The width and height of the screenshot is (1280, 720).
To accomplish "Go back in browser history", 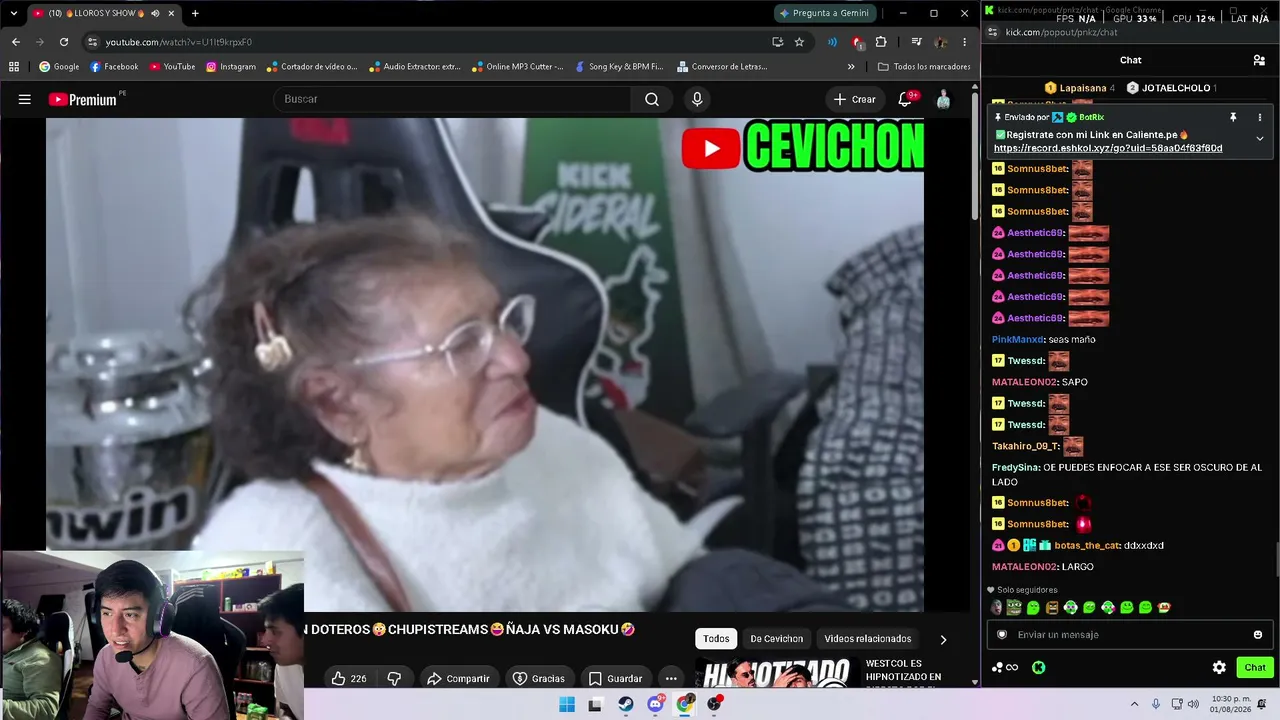I will click(16, 42).
